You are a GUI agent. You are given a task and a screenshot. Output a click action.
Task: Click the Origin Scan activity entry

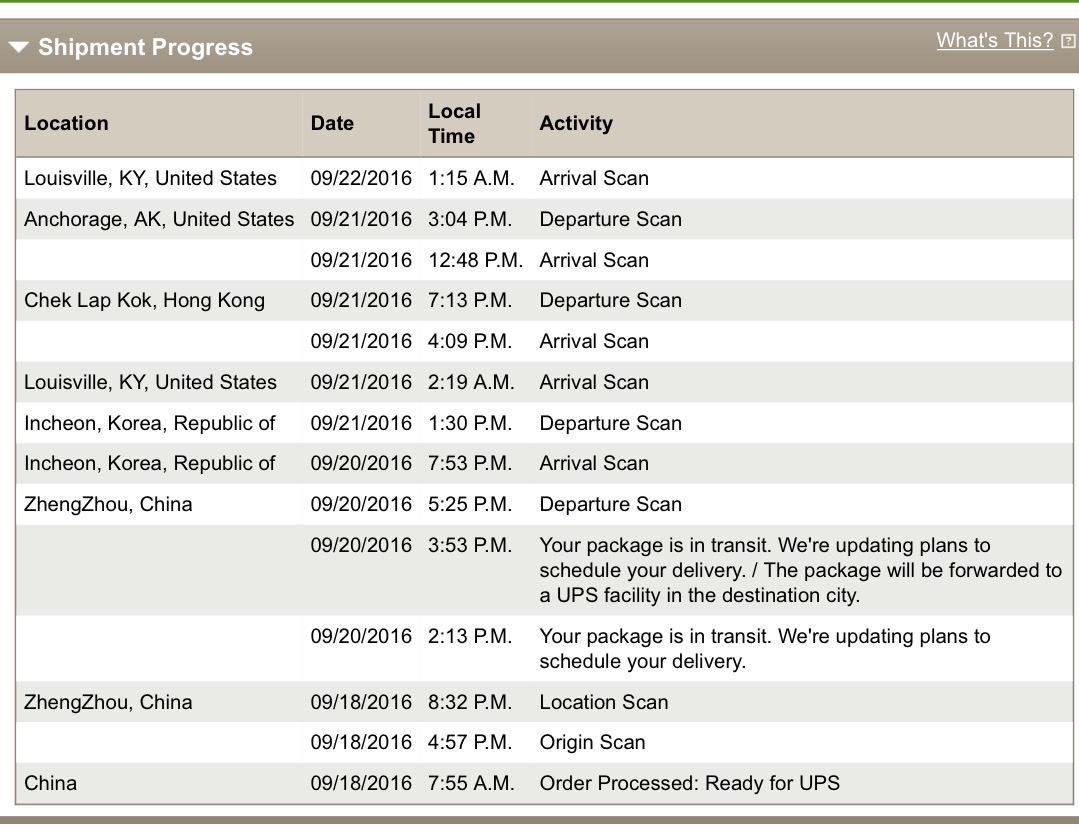tap(592, 742)
